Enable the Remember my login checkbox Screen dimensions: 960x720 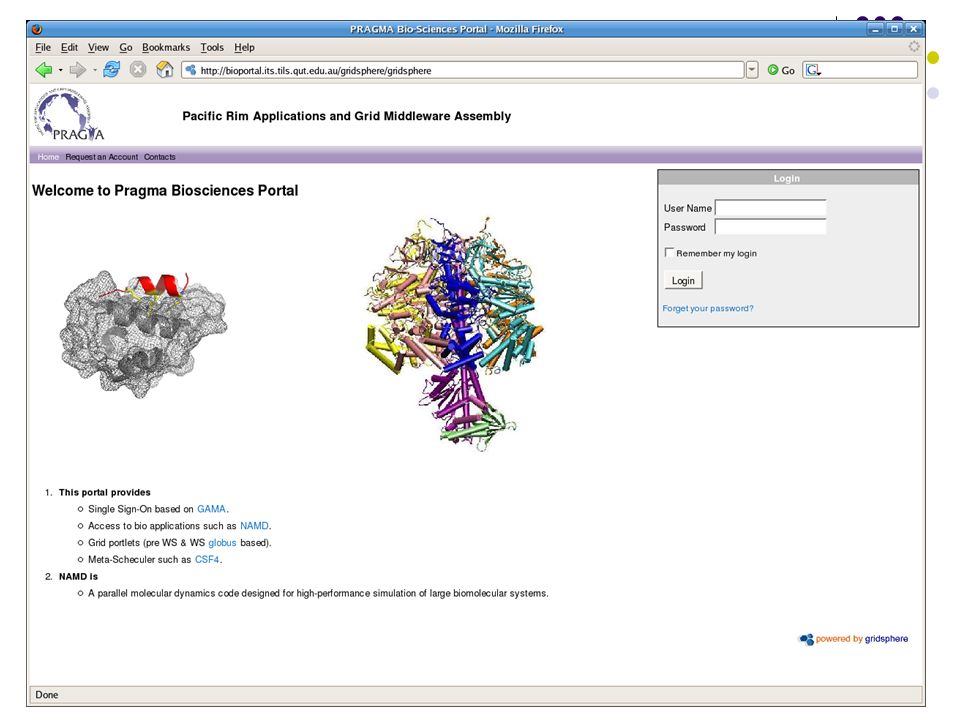(669, 252)
